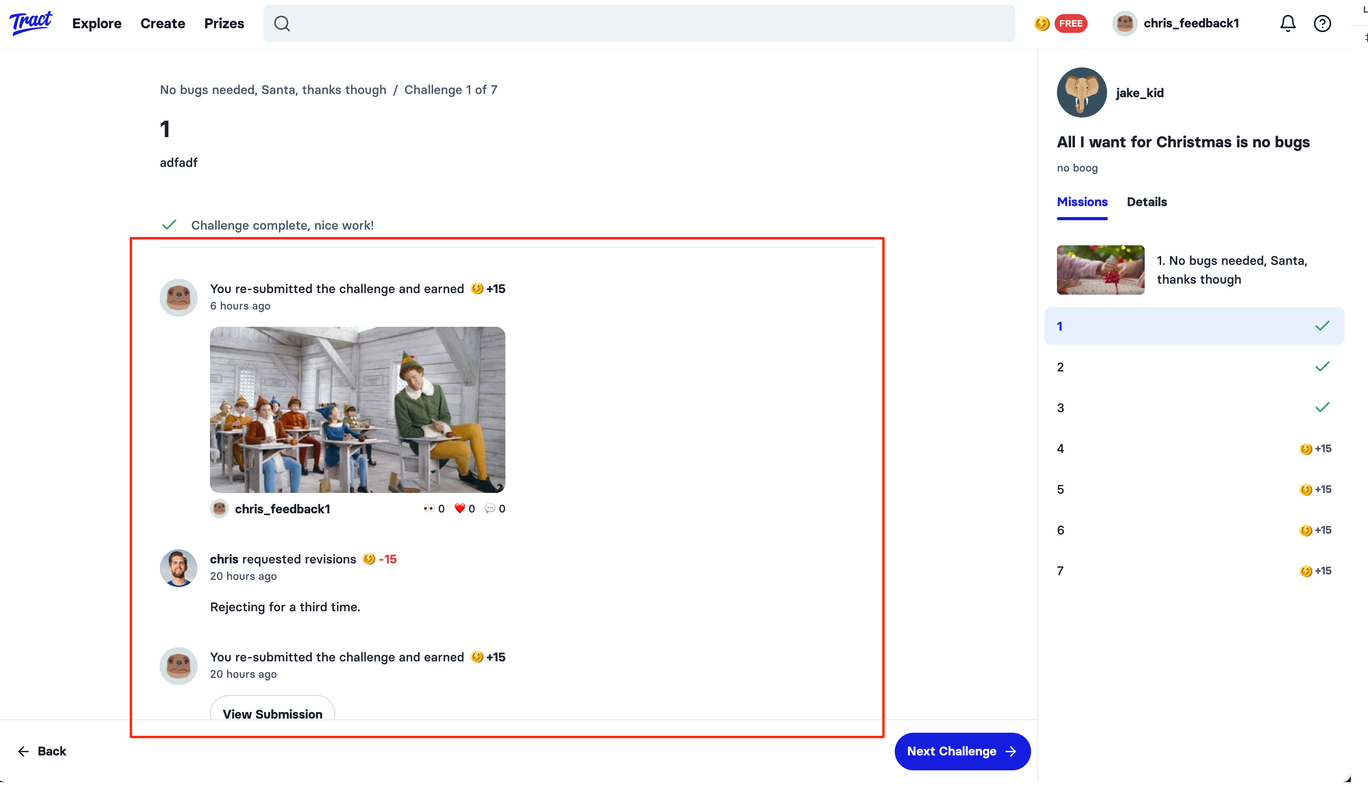Select challenge 6 in the missions list
The image size is (1368, 786).
(x=1194, y=531)
